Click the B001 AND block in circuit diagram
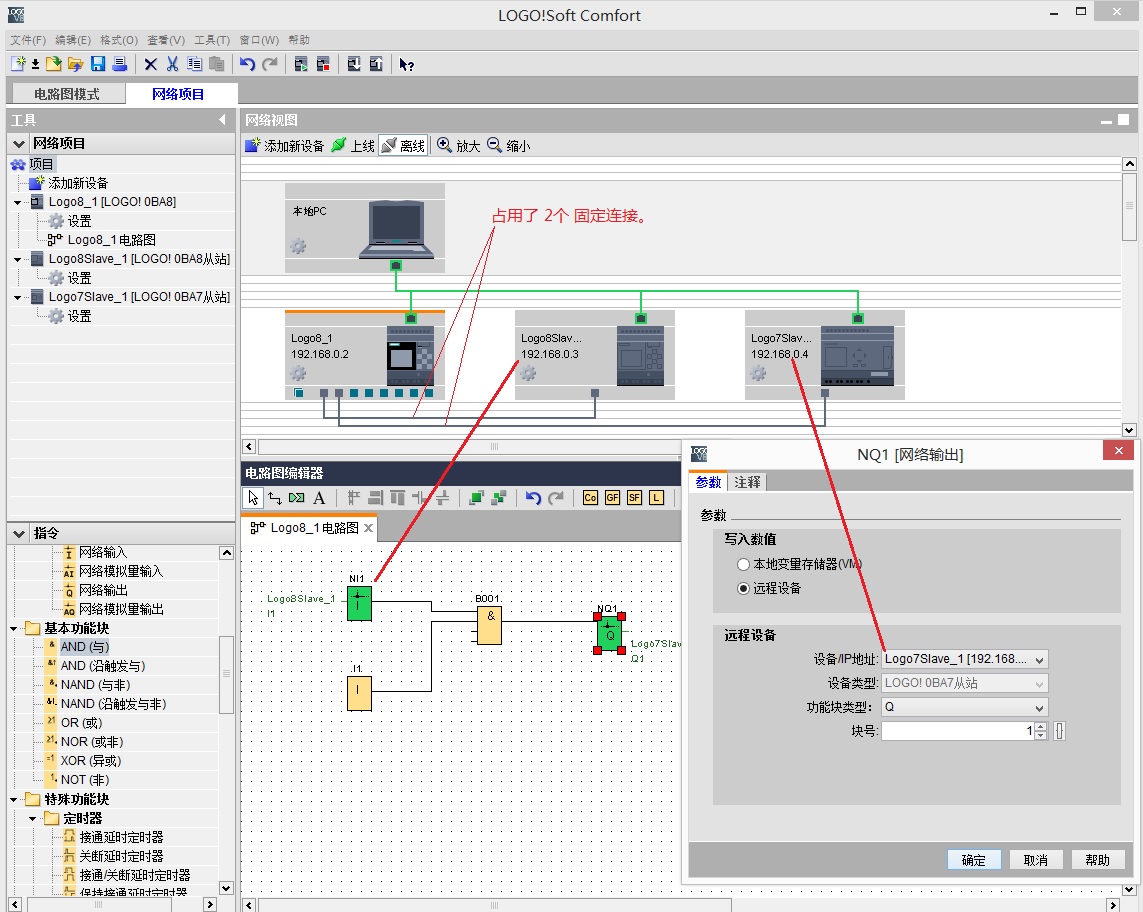This screenshot has width=1143, height=912. [x=490, y=626]
